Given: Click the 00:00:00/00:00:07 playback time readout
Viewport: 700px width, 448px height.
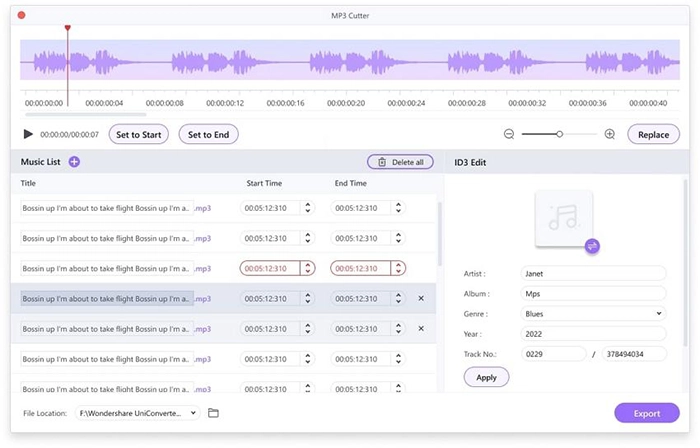Looking at the screenshot, I should (x=69, y=134).
